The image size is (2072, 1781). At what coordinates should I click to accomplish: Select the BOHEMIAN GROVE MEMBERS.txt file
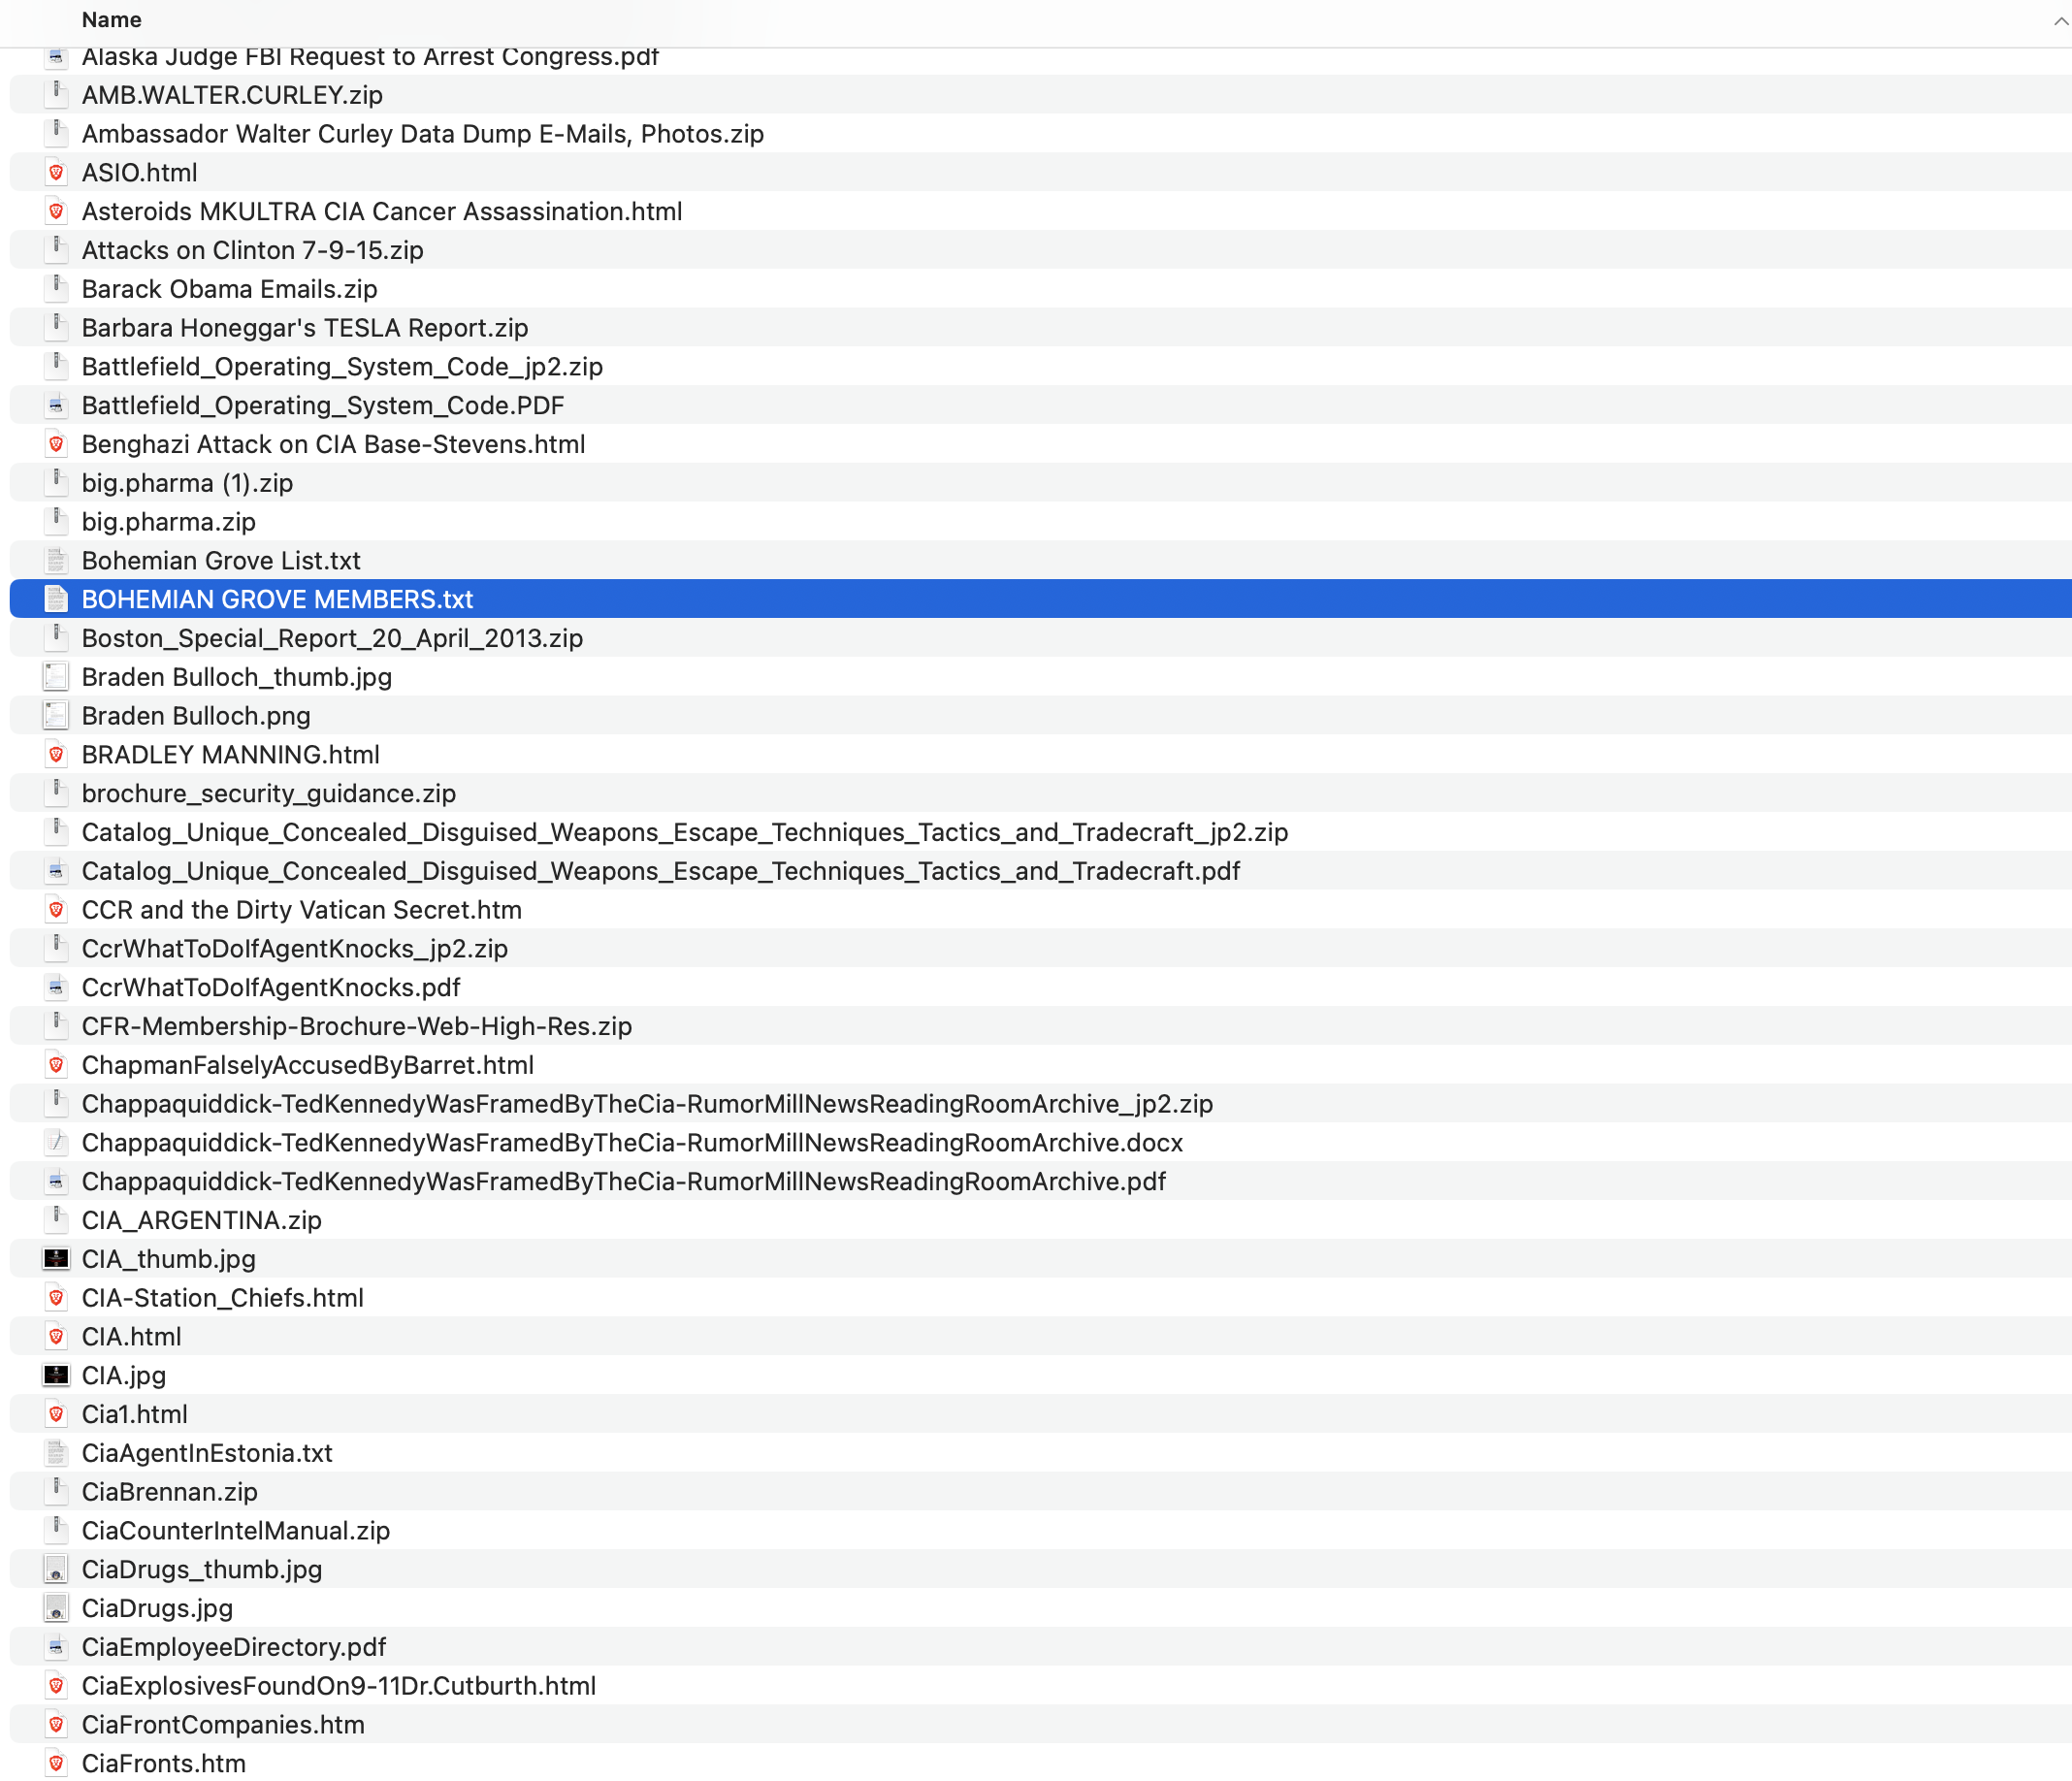pyautogui.click(x=277, y=599)
